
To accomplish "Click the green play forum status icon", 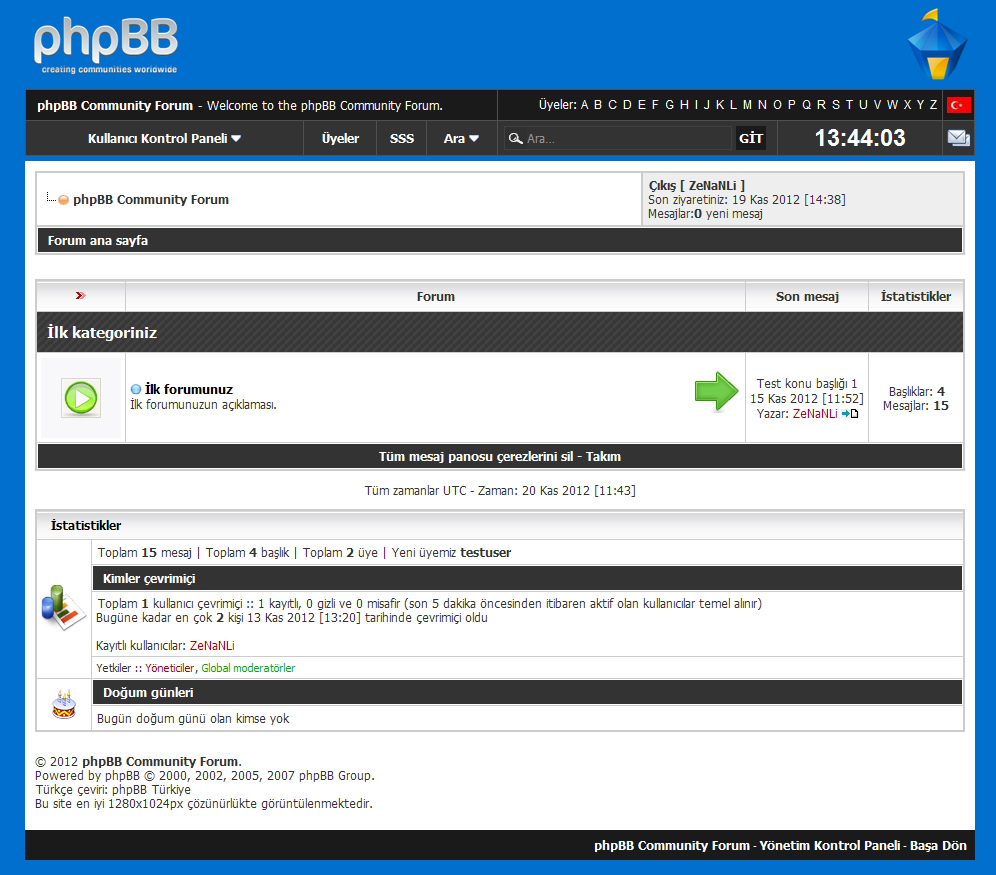I will click(x=81, y=398).
